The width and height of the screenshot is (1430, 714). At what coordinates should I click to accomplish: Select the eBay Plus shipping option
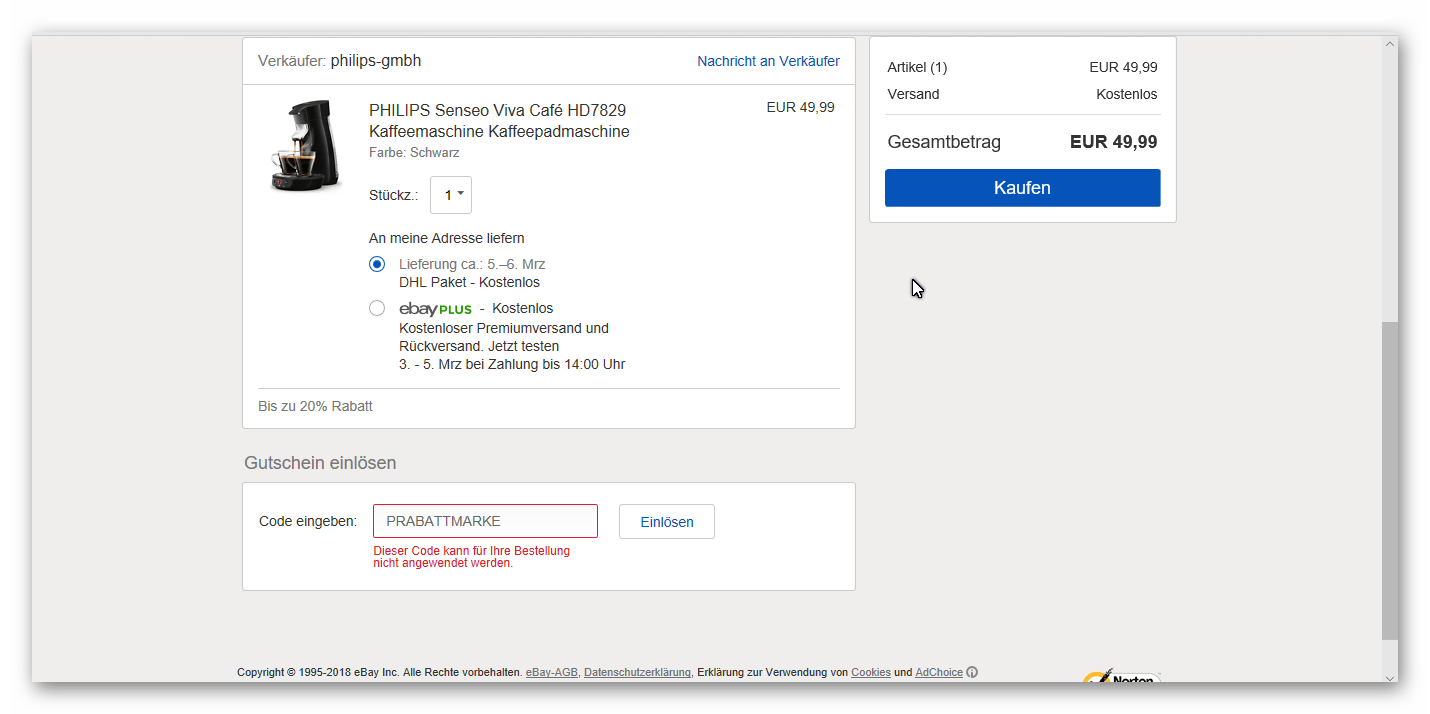(377, 308)
